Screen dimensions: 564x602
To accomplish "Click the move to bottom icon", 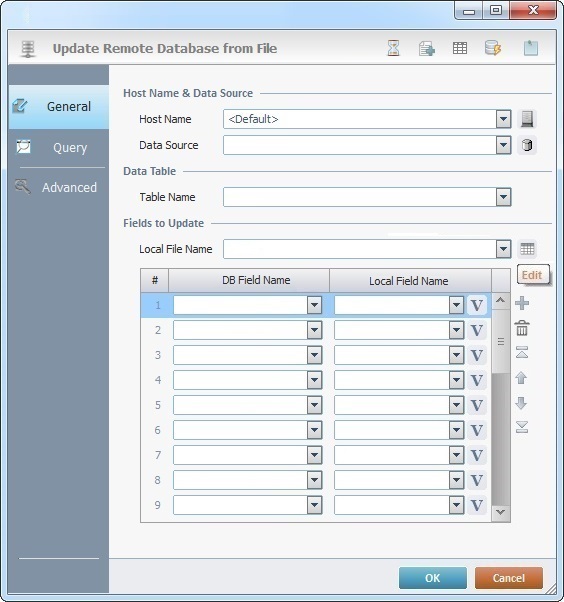I will (x=522, y=427).
